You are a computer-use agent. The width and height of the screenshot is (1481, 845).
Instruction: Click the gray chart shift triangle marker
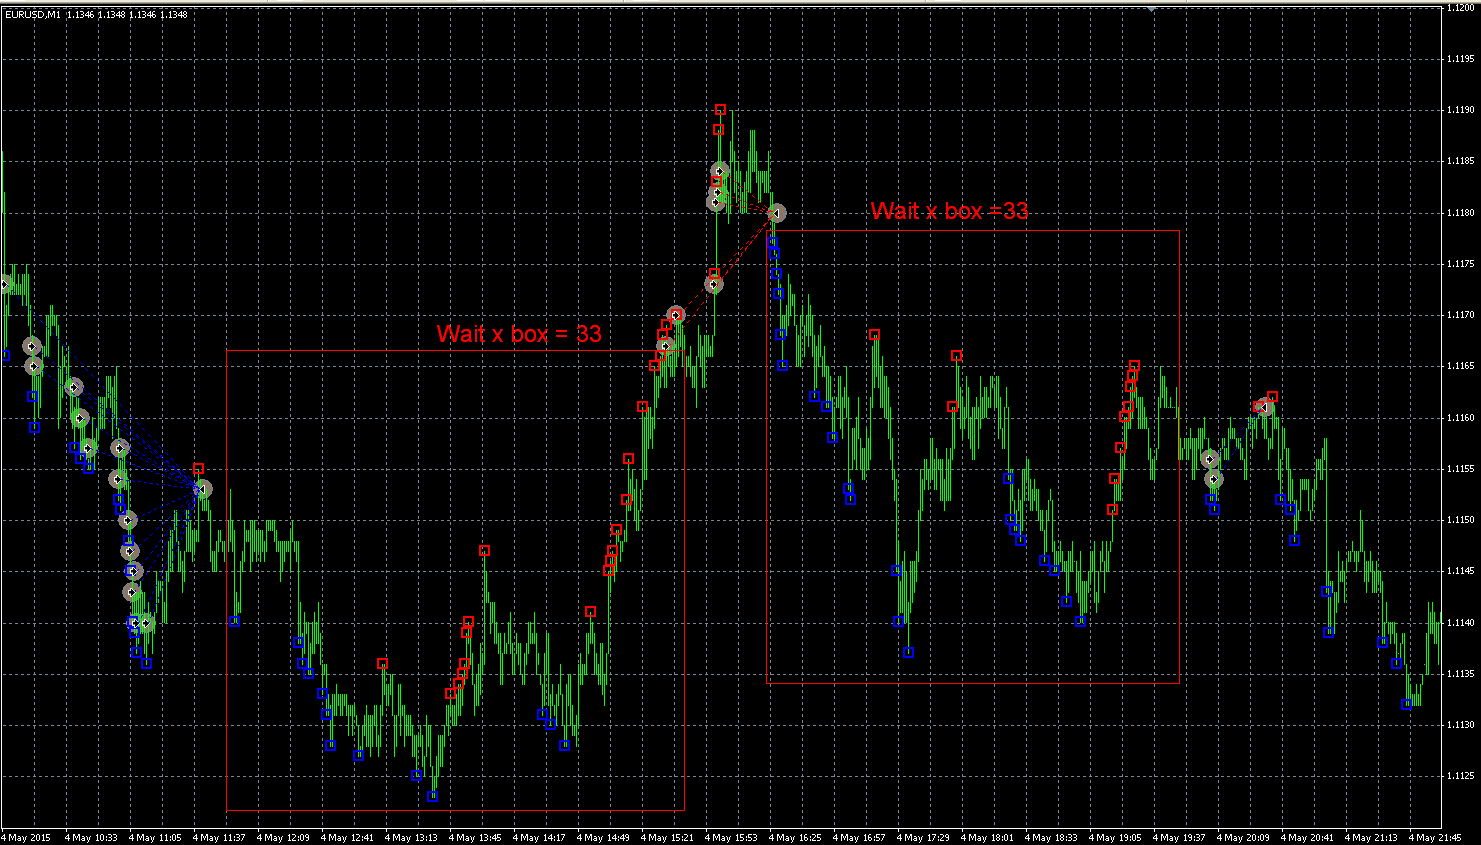[x=1152, y=8]
